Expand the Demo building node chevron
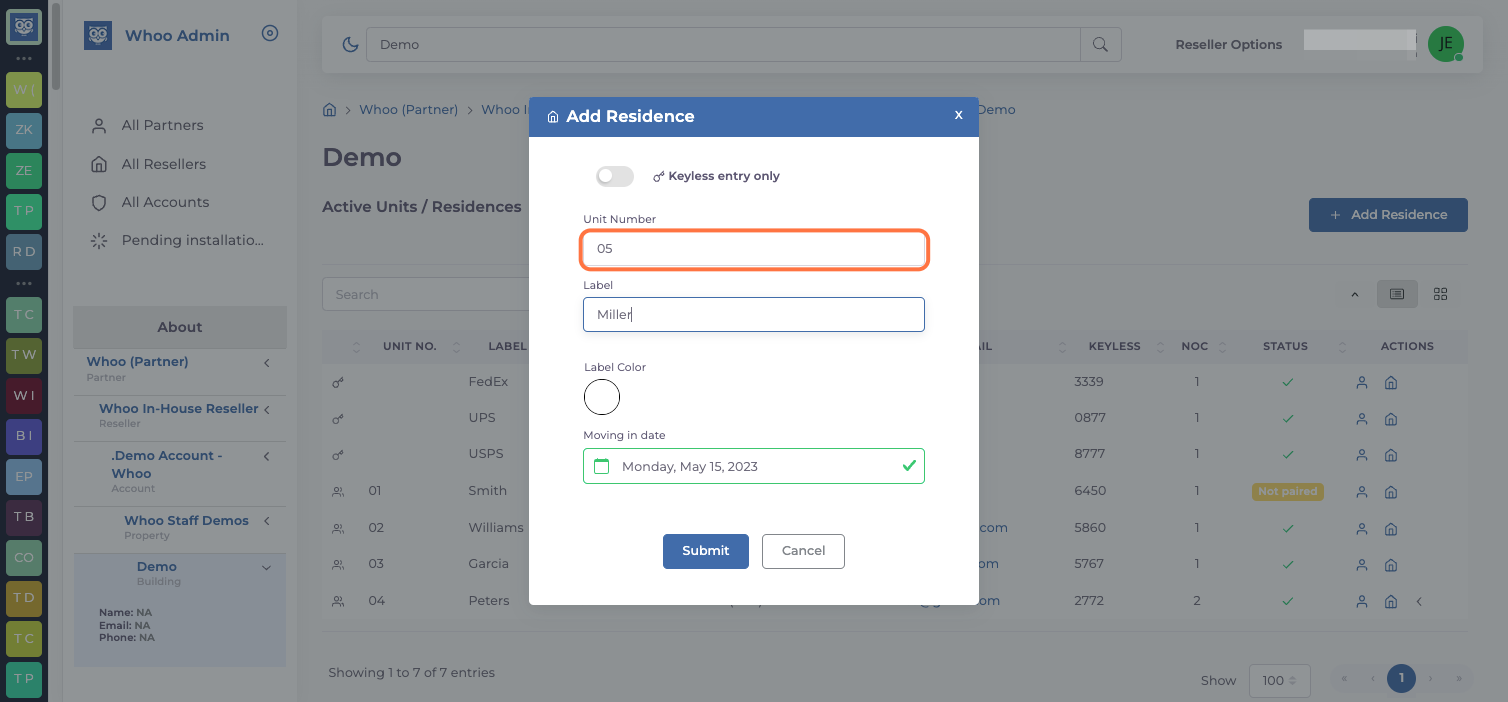 (266, 567)
